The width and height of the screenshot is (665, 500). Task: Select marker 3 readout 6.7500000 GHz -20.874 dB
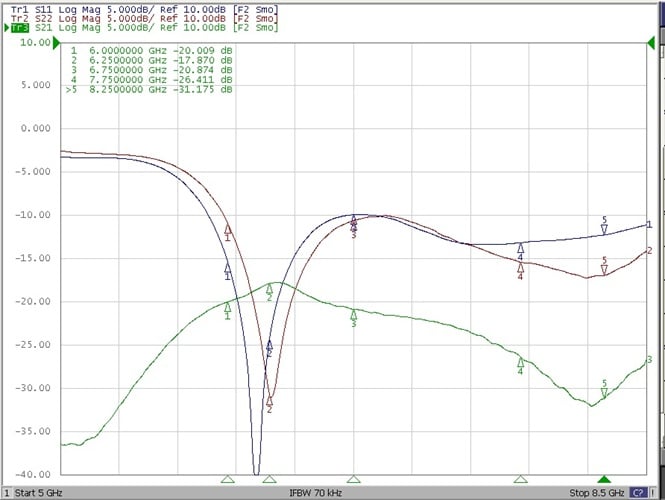(x=151, y=70)
